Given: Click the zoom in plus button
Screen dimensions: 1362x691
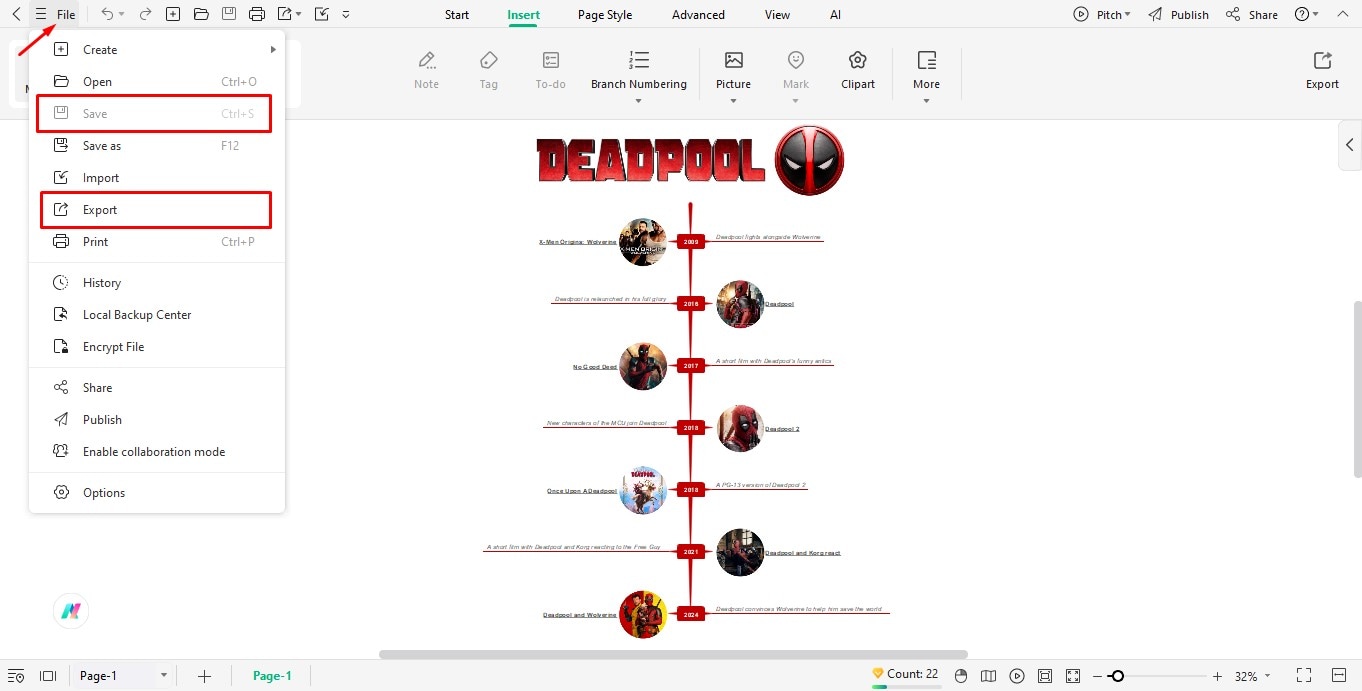Looking at the screenshot, I should [1217, 676].
